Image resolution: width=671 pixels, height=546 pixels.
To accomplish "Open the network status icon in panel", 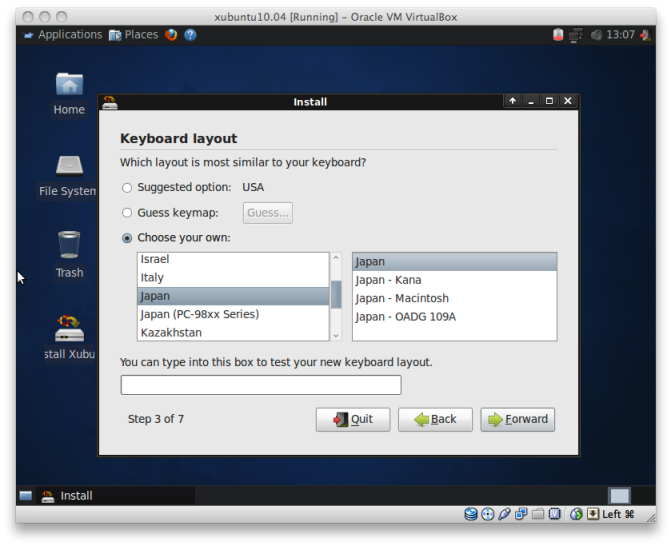I will point(576,35).
